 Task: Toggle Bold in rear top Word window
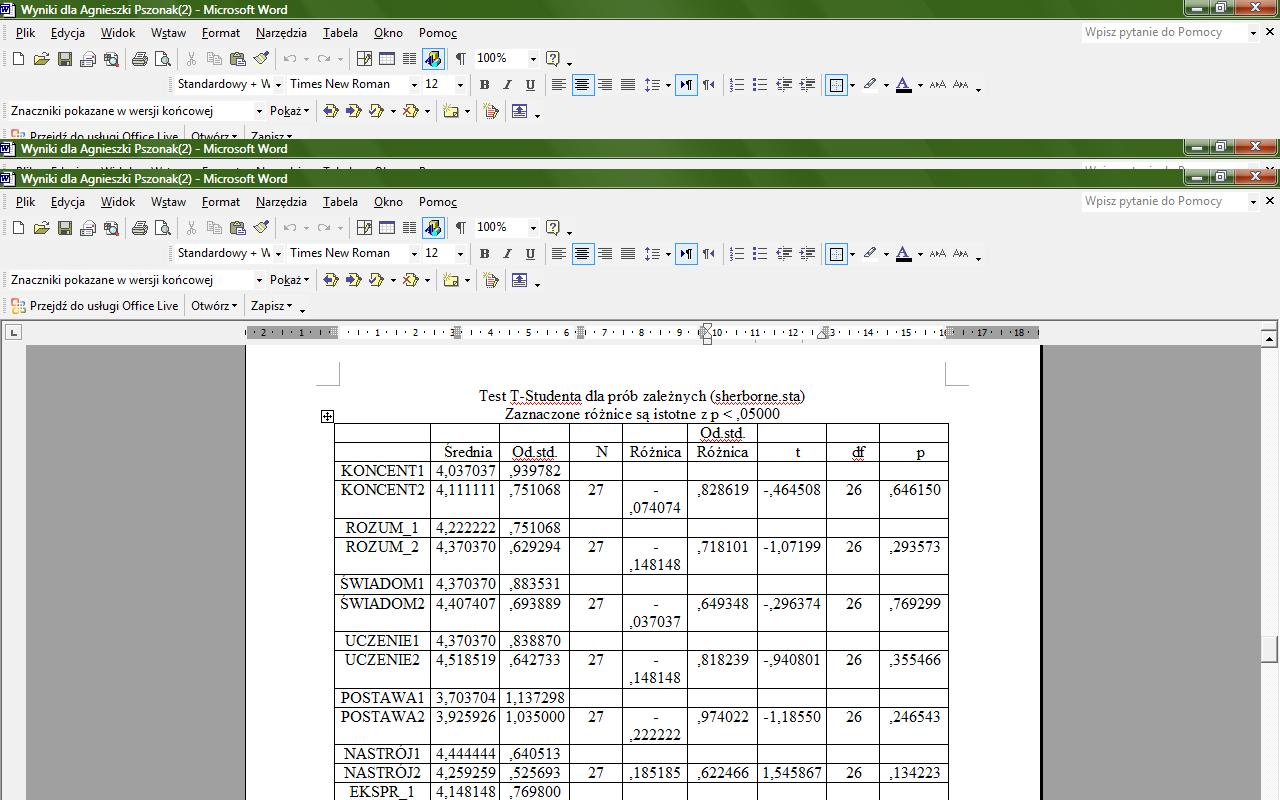[484, 85]
